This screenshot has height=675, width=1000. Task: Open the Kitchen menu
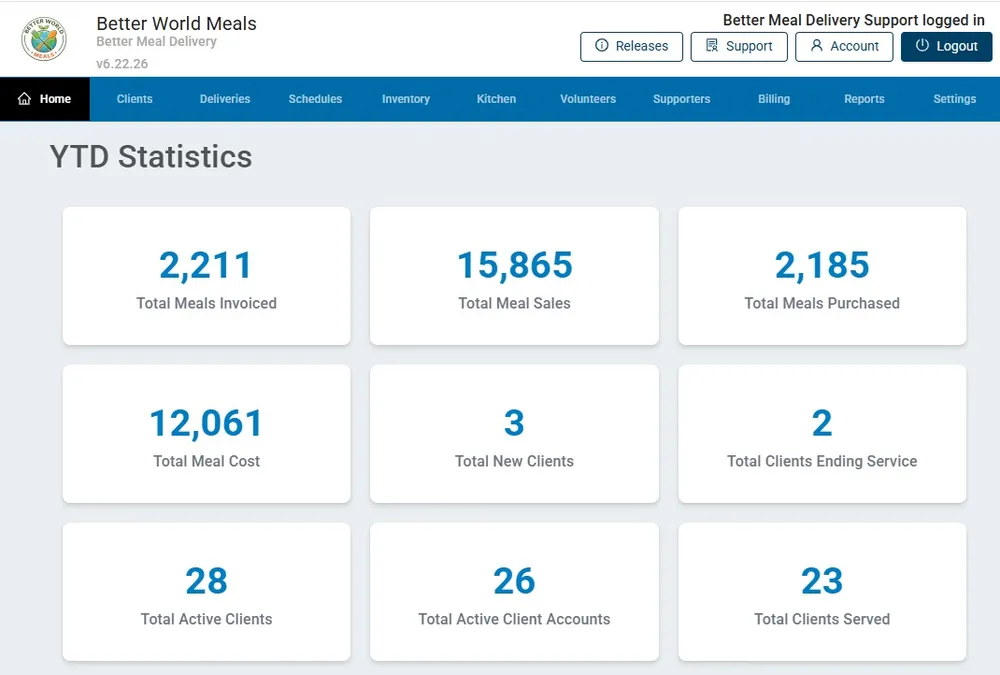(496, 99)
